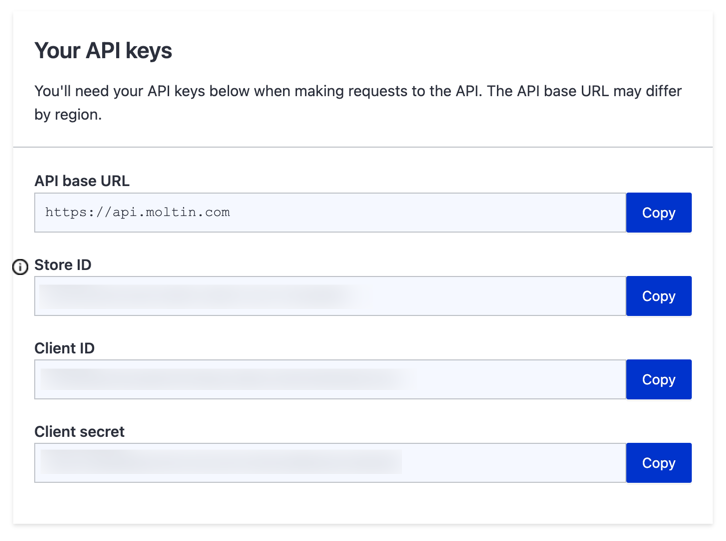Click the API keys description paragraph
This screenshot has width=726, height=541.
[358, 102]
